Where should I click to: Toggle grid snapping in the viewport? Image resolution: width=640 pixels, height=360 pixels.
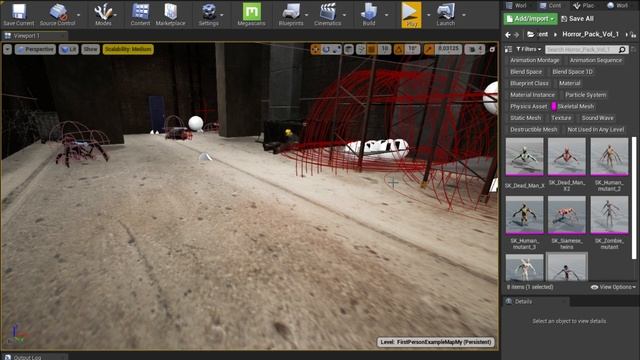(372, 49)
